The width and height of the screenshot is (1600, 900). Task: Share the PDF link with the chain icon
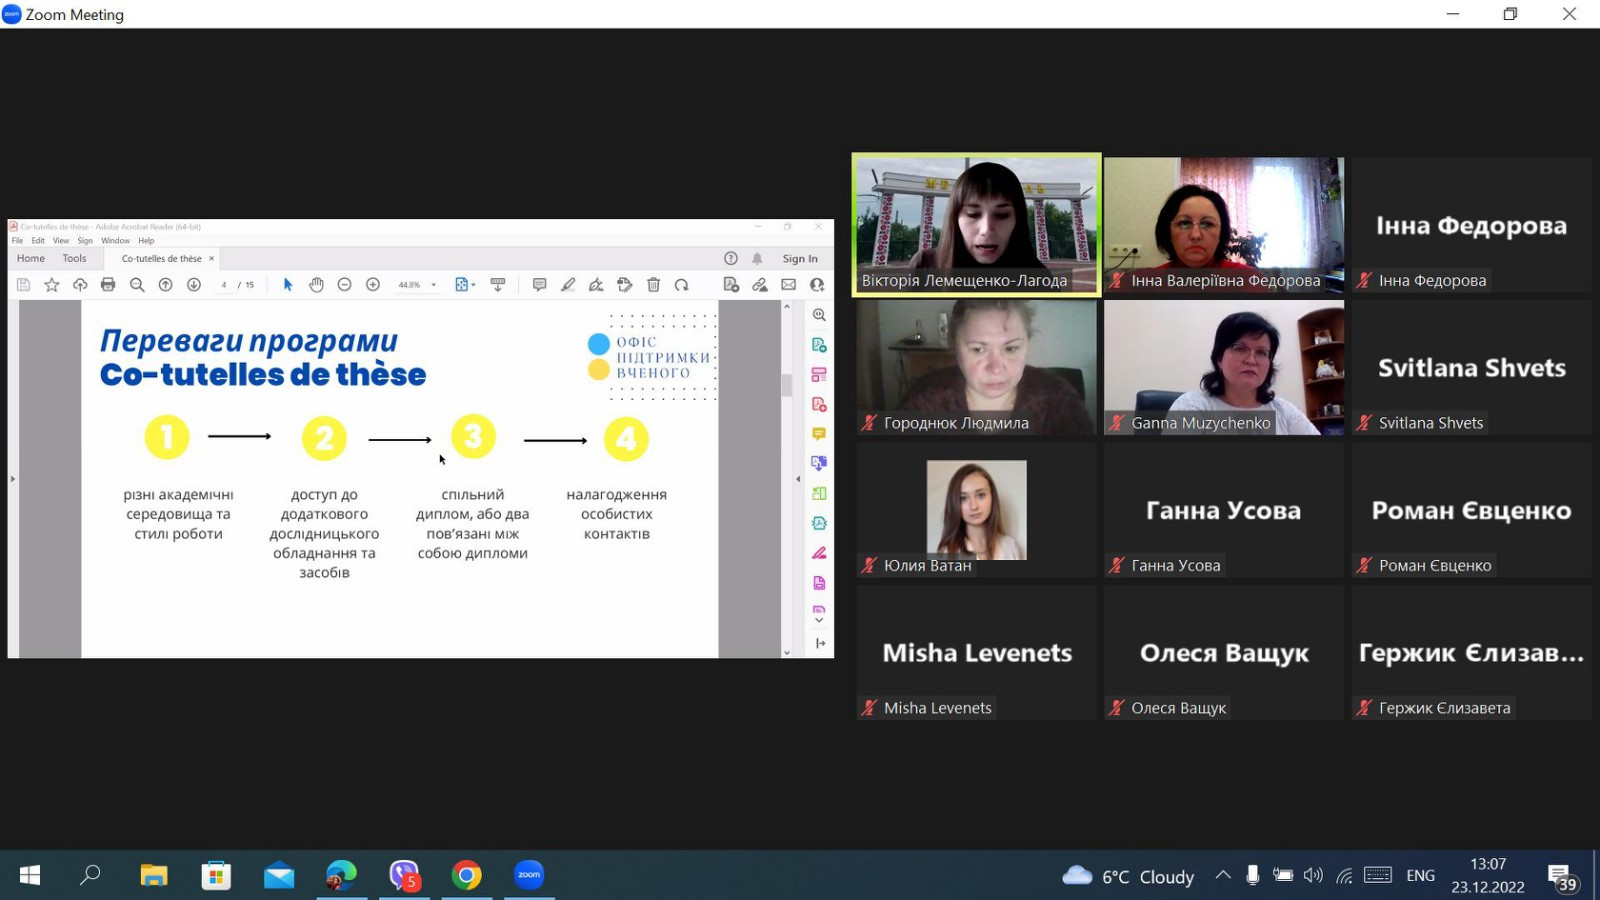pos(760,285)
